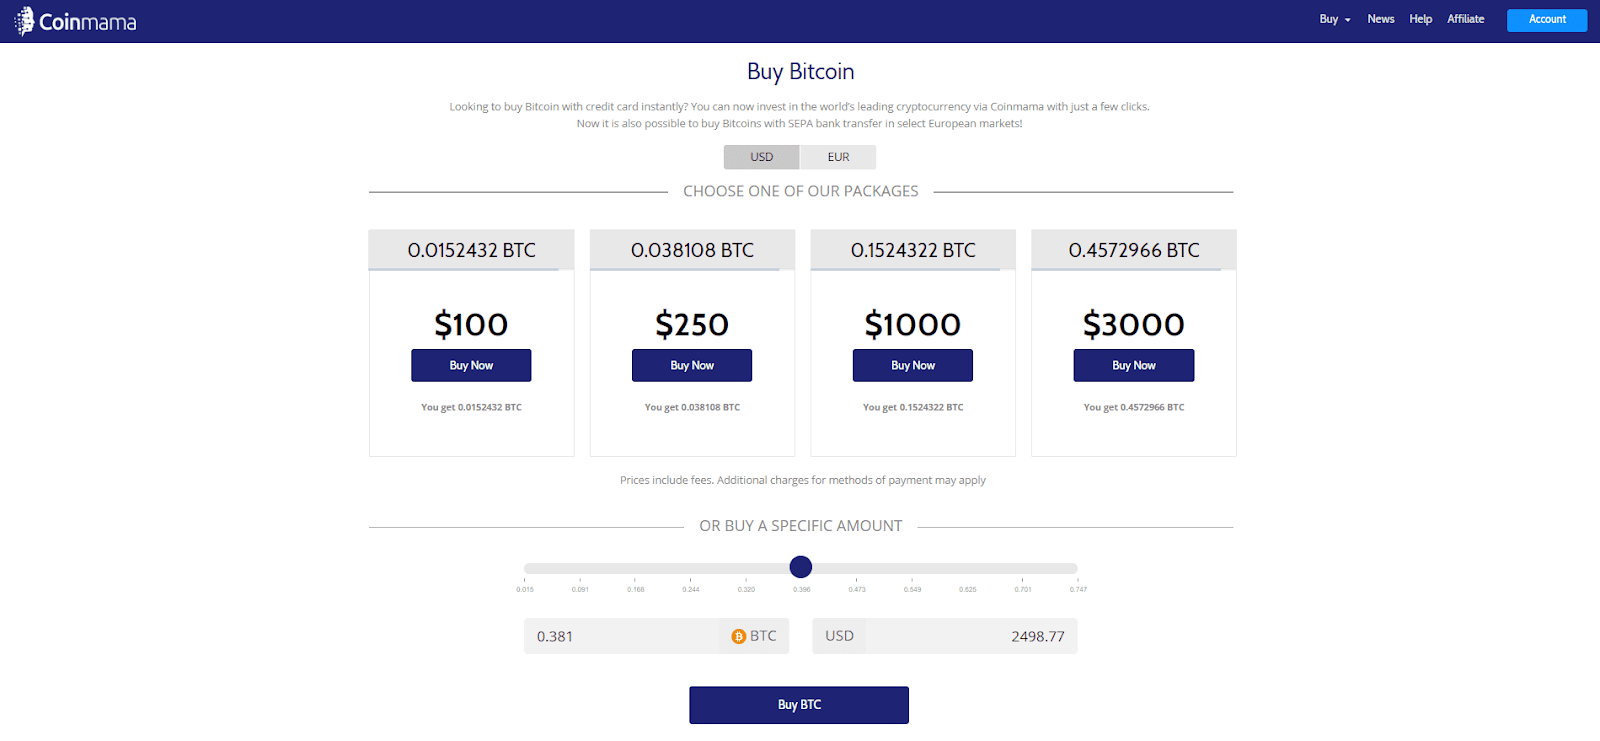Screen dimensions: 1600x741
Task: Focus the USD amount input field
Action: (x=971, y=636)
